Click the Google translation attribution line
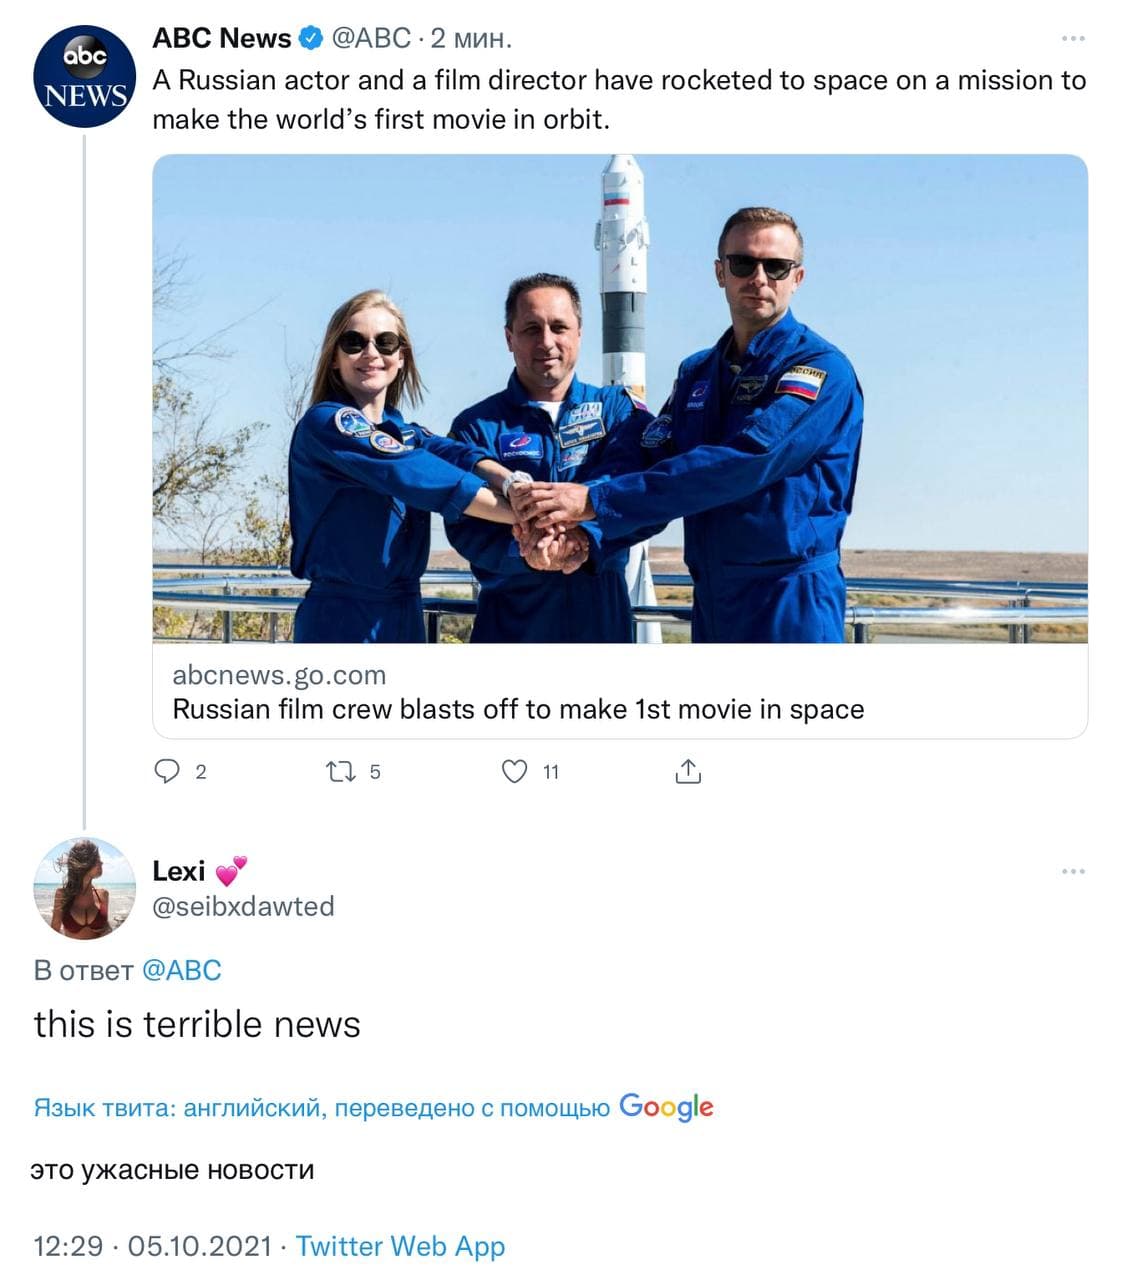 pos(373,1108)
